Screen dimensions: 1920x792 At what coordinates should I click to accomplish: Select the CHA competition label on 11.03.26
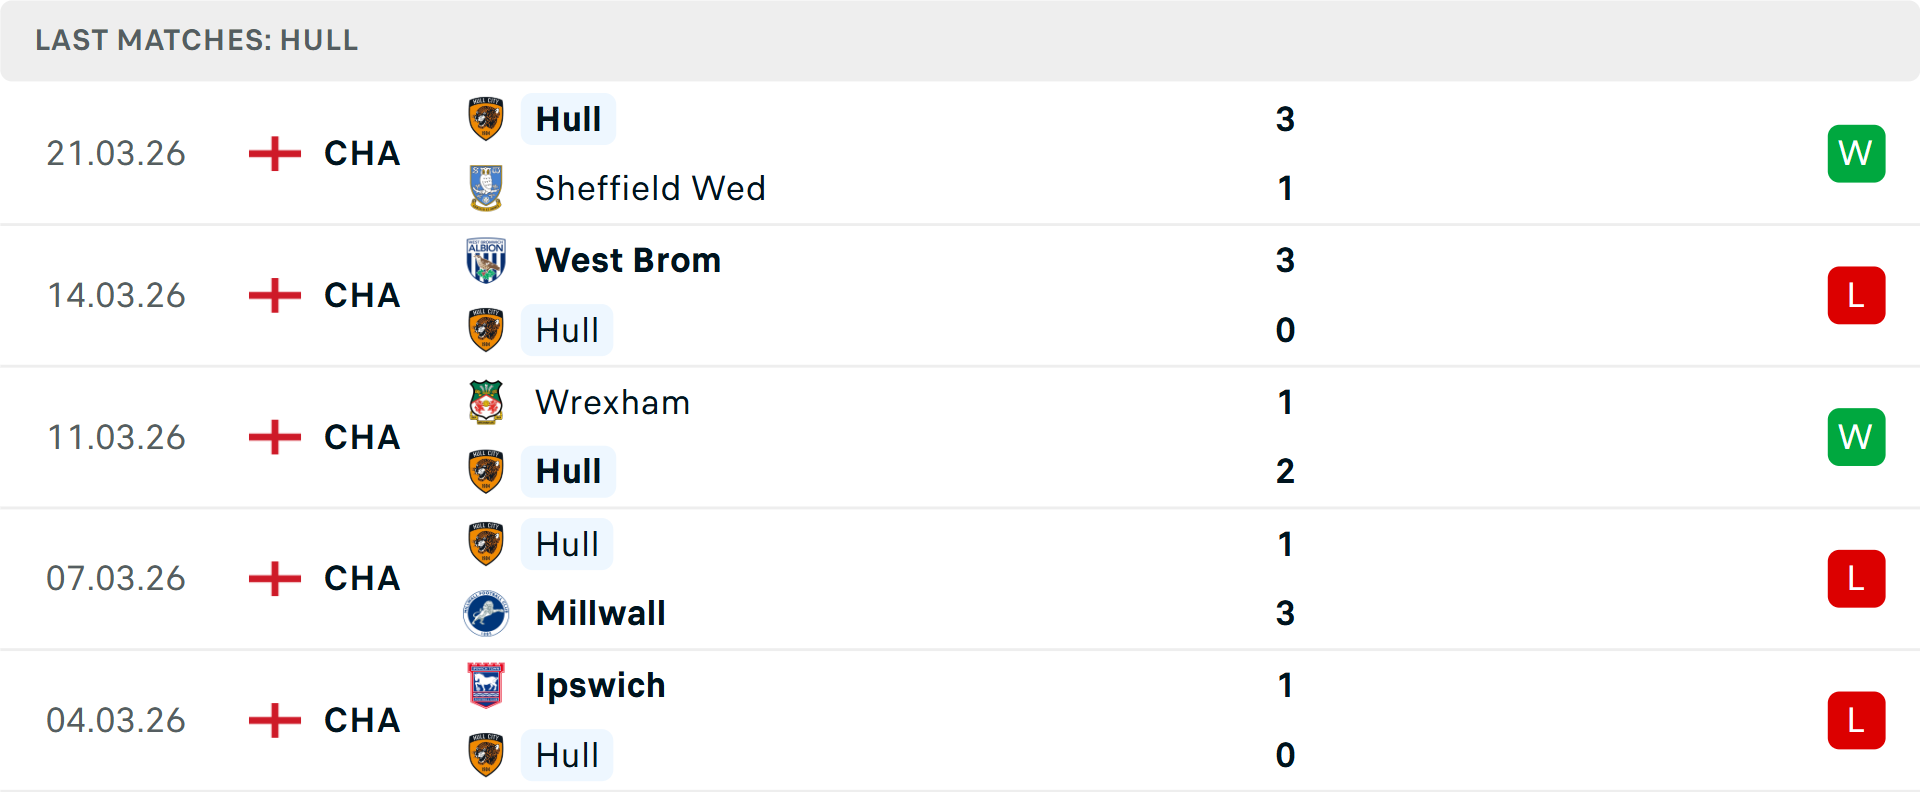[361, 437]
